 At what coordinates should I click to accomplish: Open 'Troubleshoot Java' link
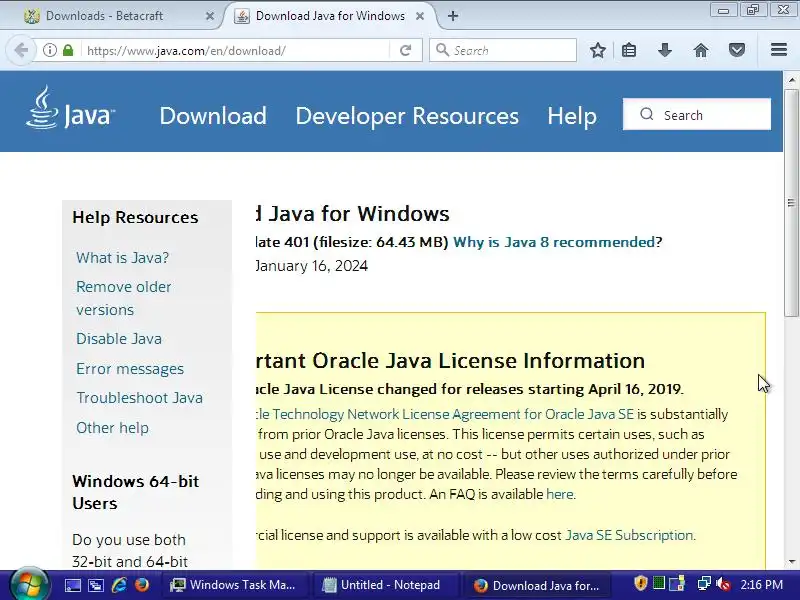(140, 398)
